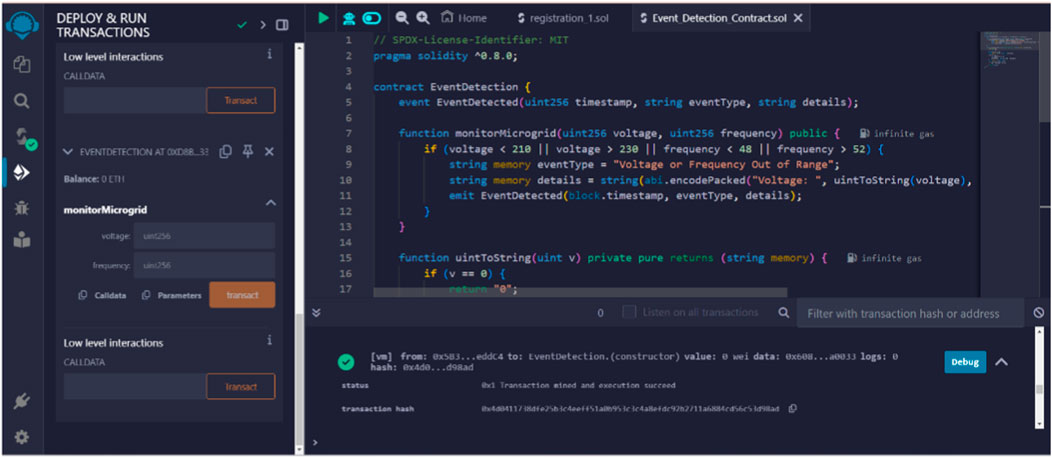Close the Event_Detection_Contract.sol tab
Viewport: 1052px width, 458px height.
coord(798,18)
